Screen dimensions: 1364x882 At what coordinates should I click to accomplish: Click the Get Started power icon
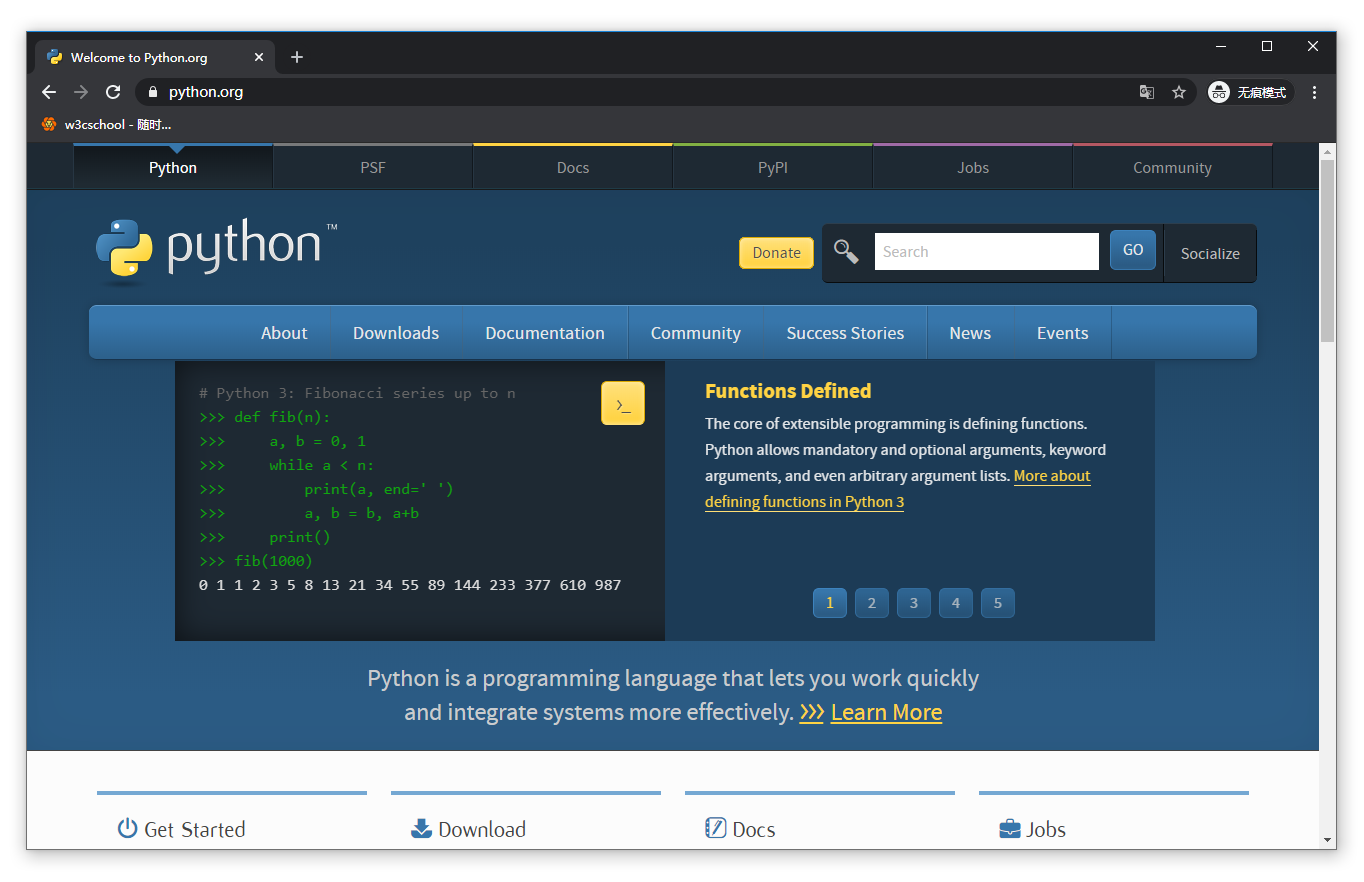128,828
